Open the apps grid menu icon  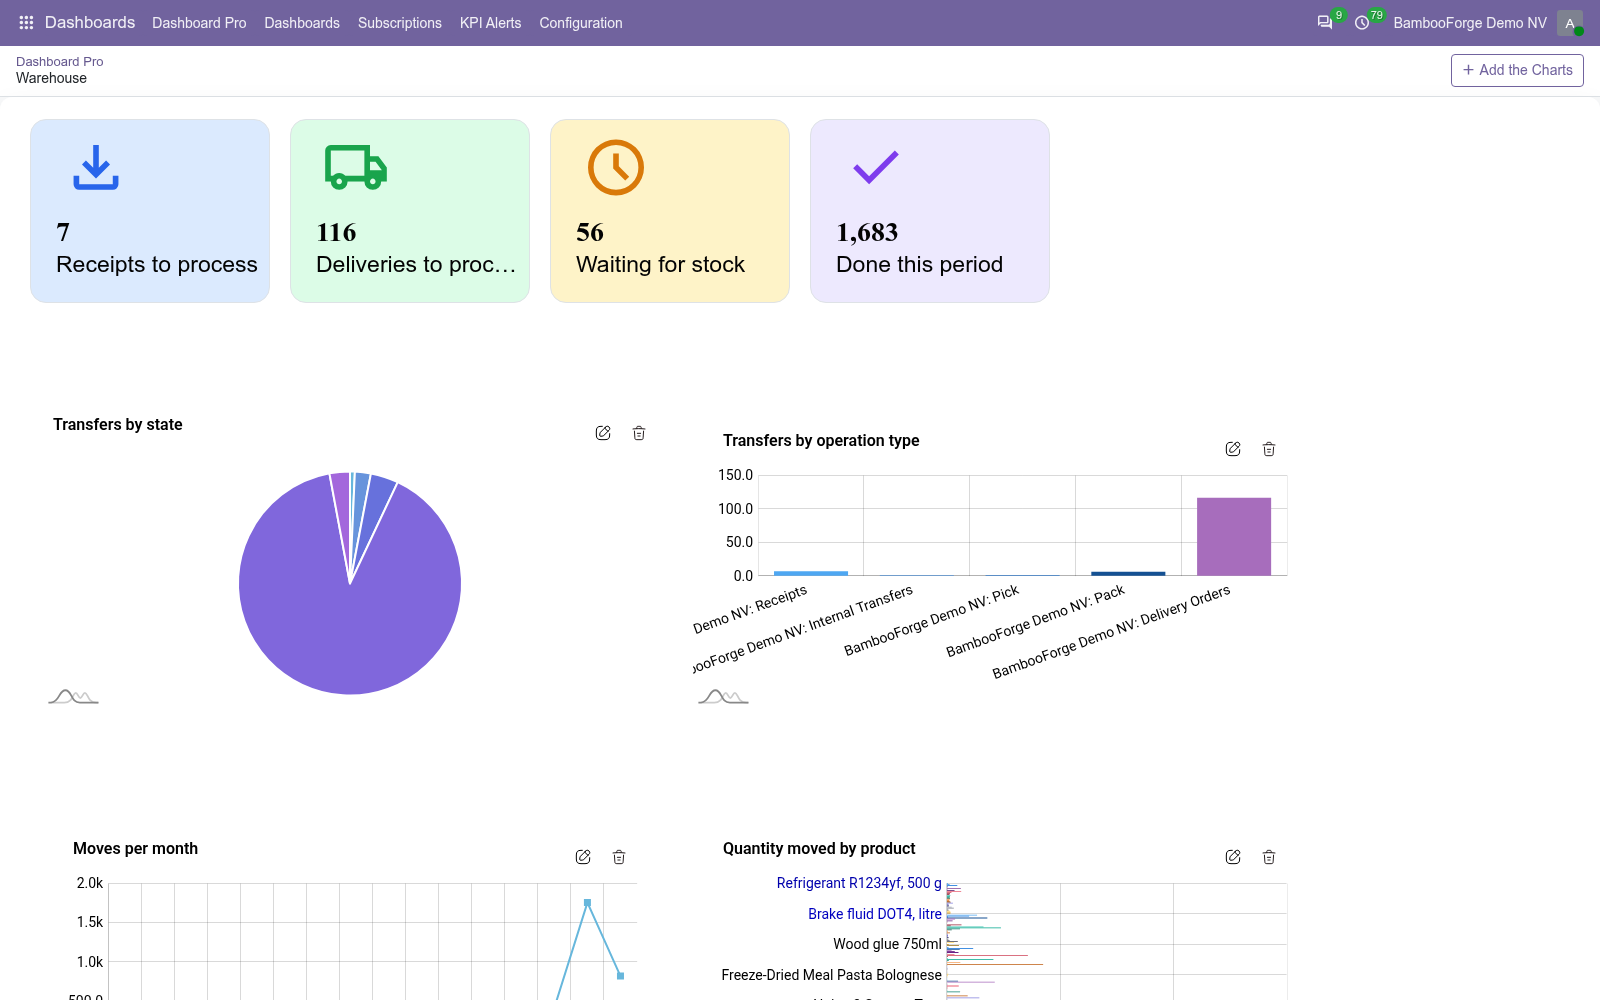27,22
